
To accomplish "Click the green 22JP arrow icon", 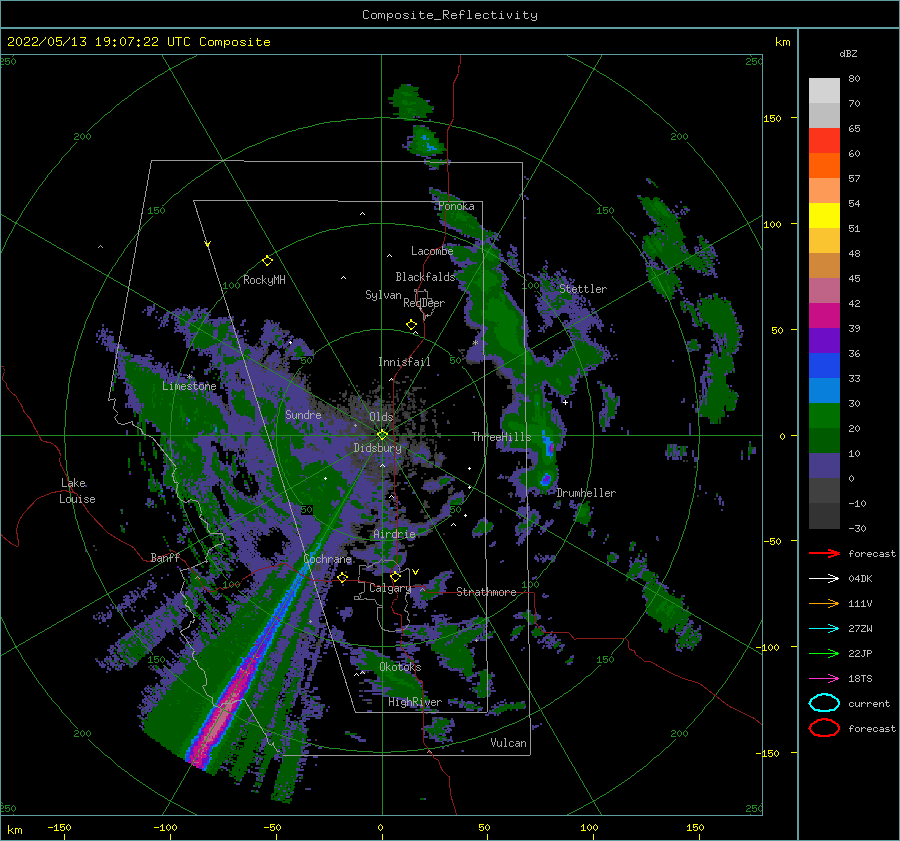I will tap(824, 653).
